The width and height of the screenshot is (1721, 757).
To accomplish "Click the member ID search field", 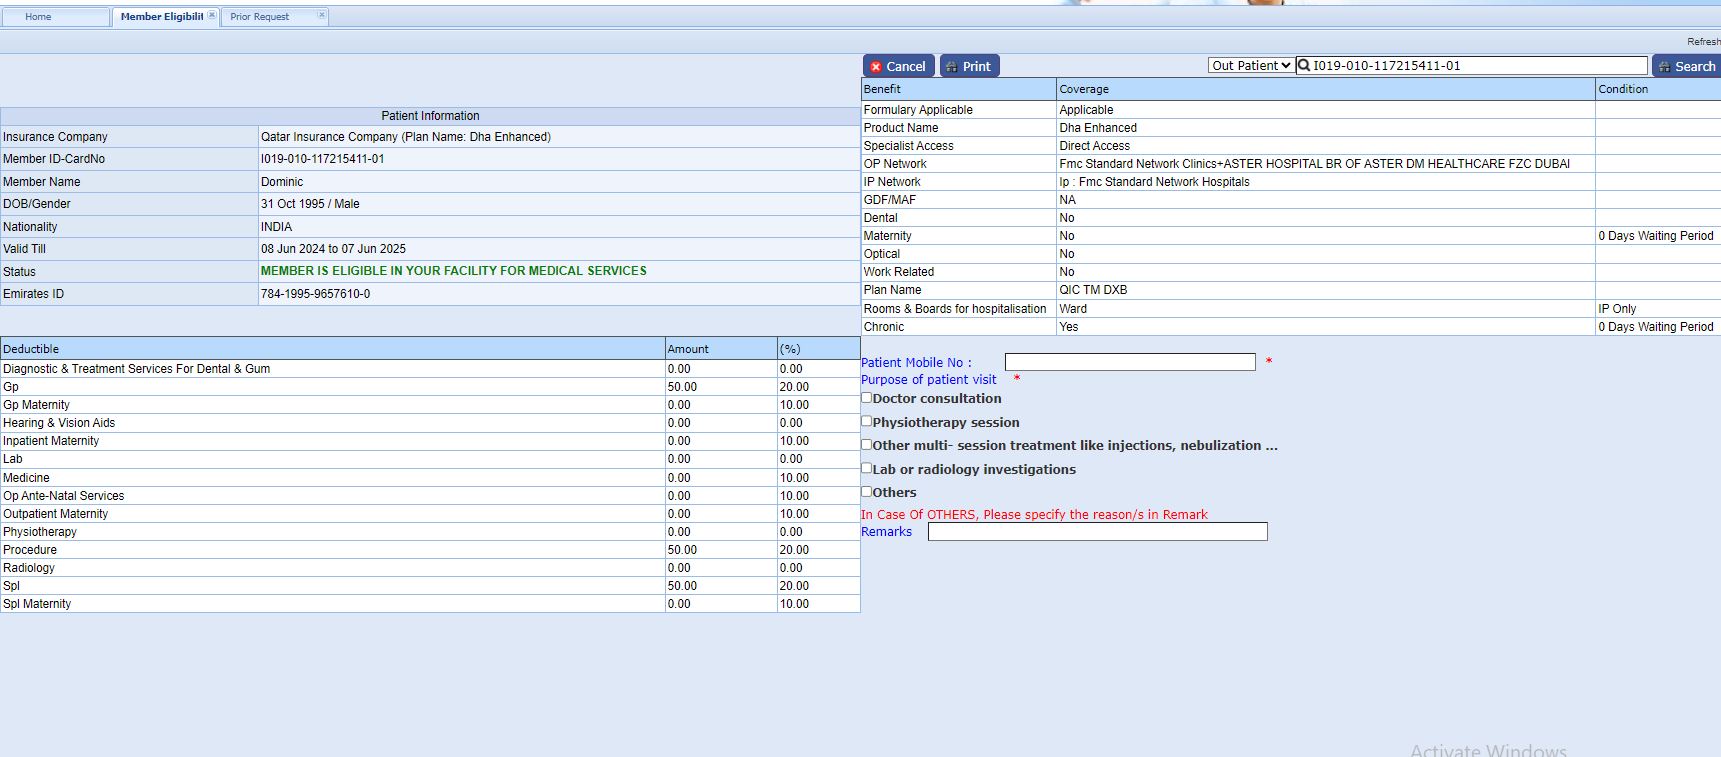I will (x=1478, y=66).
